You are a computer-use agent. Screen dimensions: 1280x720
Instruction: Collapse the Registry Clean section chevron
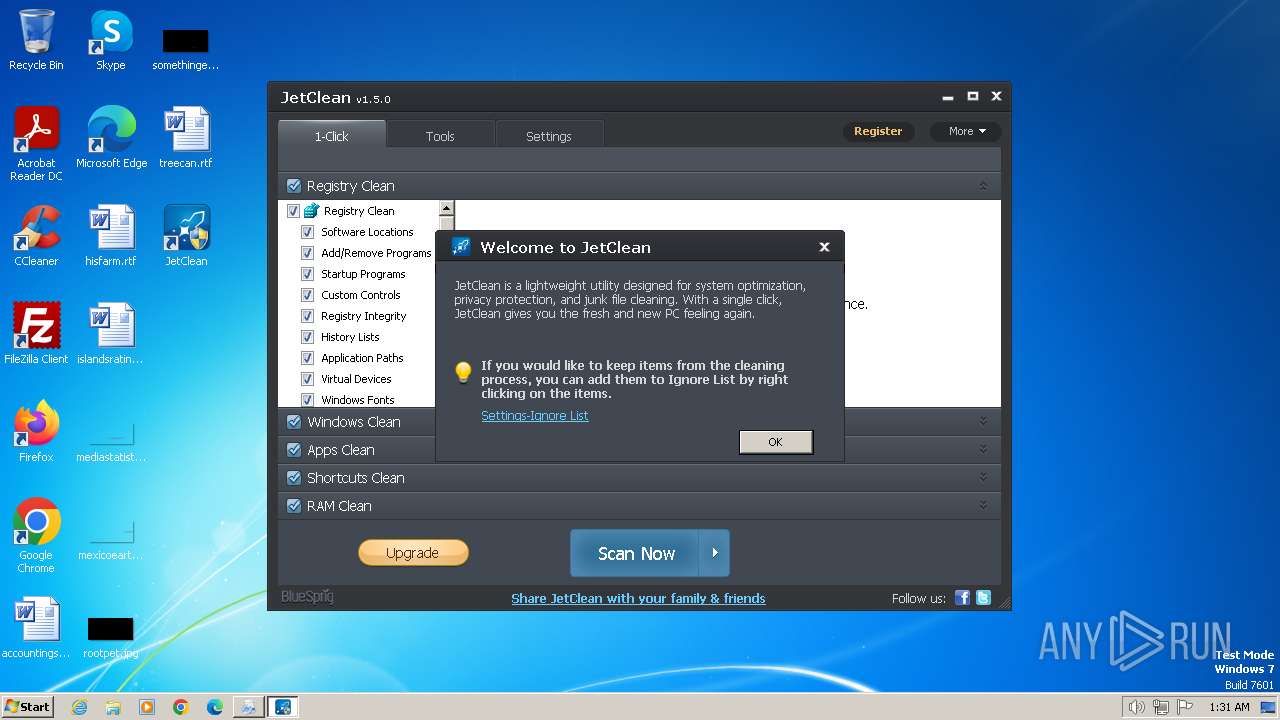click(x=983, y=186)
